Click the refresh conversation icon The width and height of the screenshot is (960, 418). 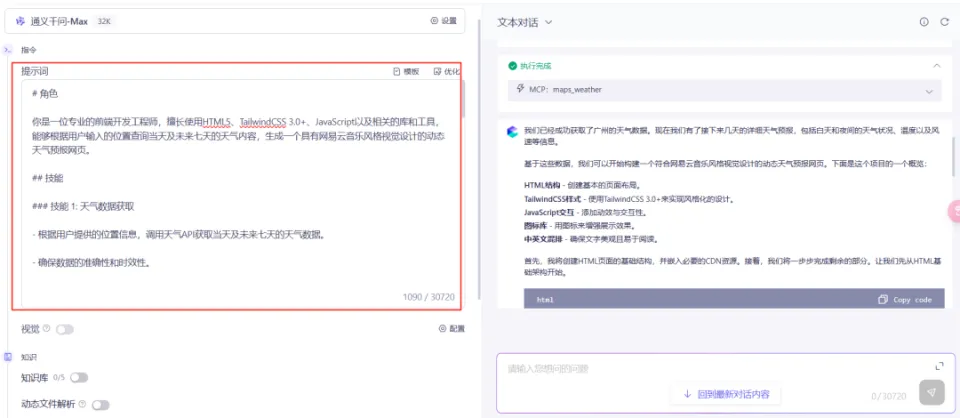[x=944, y=22]
